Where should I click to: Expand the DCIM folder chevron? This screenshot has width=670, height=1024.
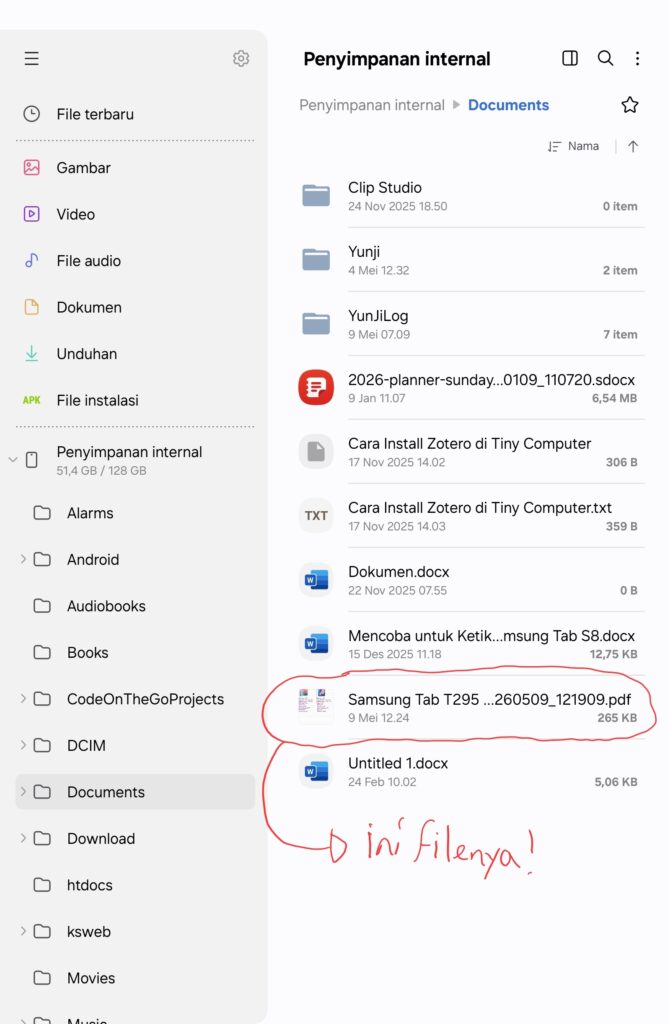pyautogui.click(x=23, y=745)
